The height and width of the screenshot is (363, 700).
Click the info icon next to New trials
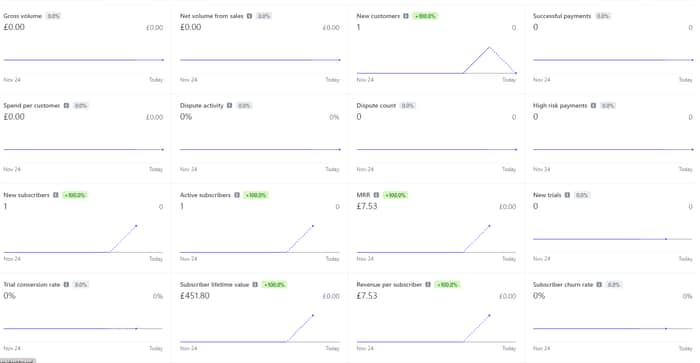(567, 195)
